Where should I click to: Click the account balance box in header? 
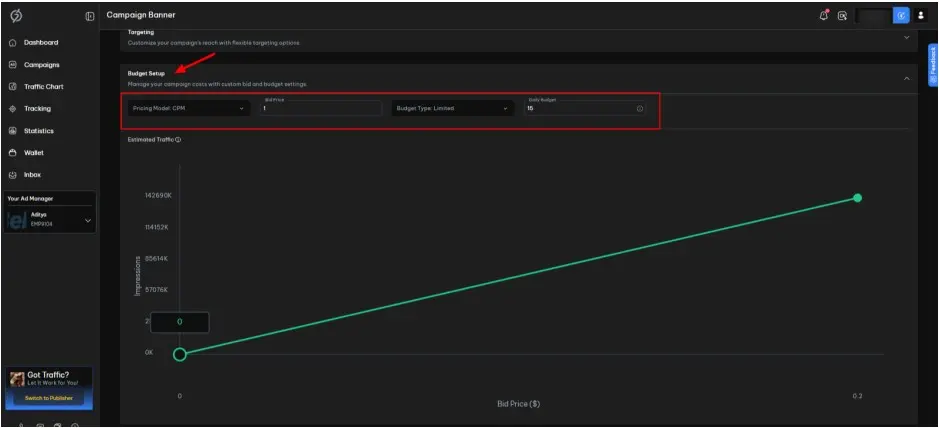(872, 16)
